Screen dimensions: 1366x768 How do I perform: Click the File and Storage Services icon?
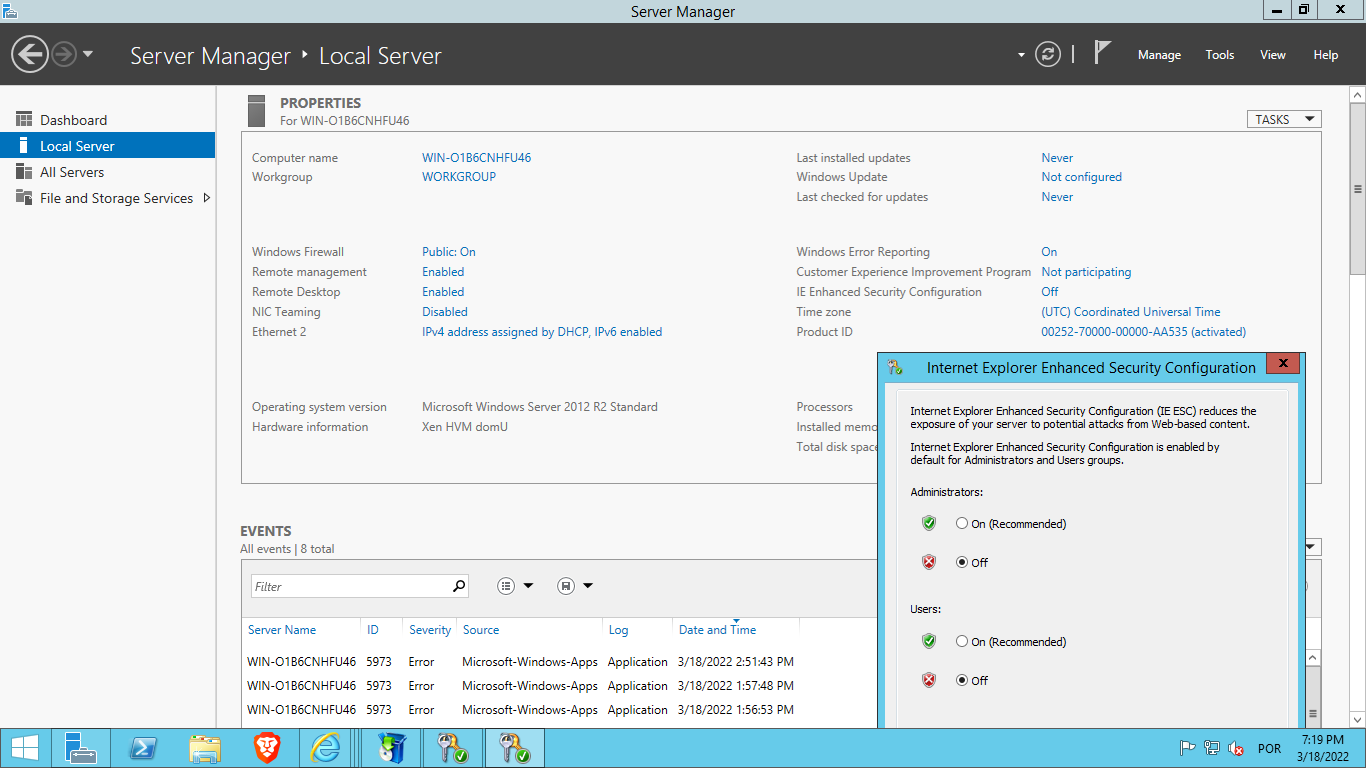[x=24, y=198]
